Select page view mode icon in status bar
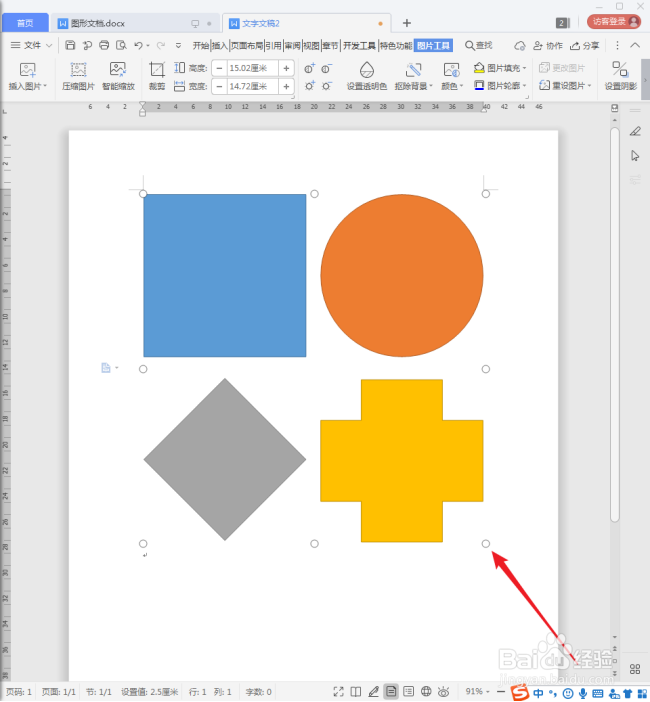This screenshot has width=650, height=702. [391, 692]
